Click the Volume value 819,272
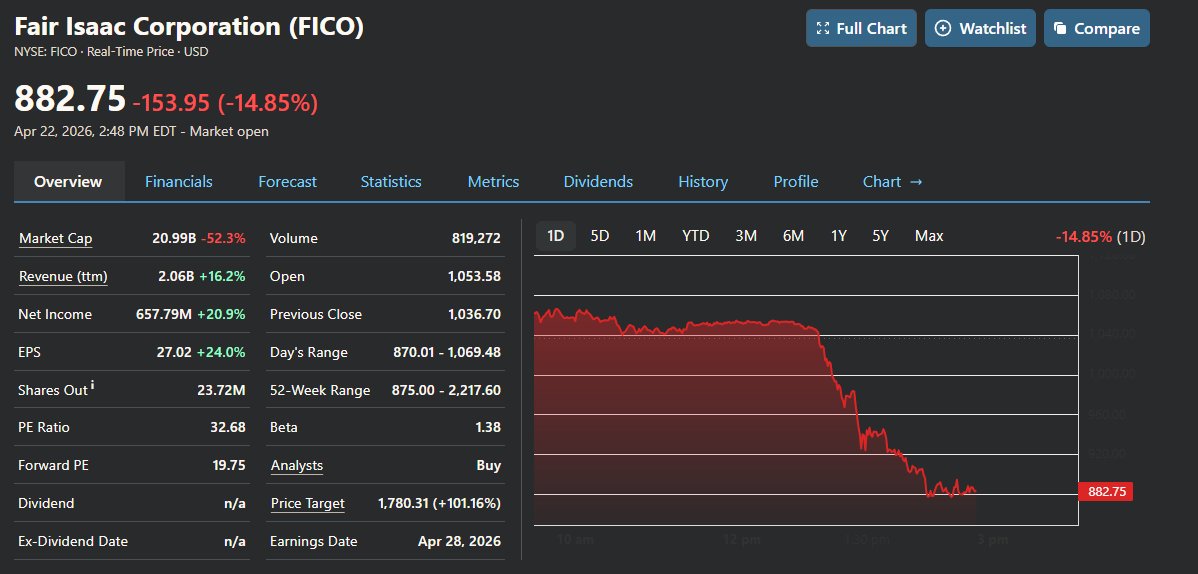 click(x=476, y=238)
